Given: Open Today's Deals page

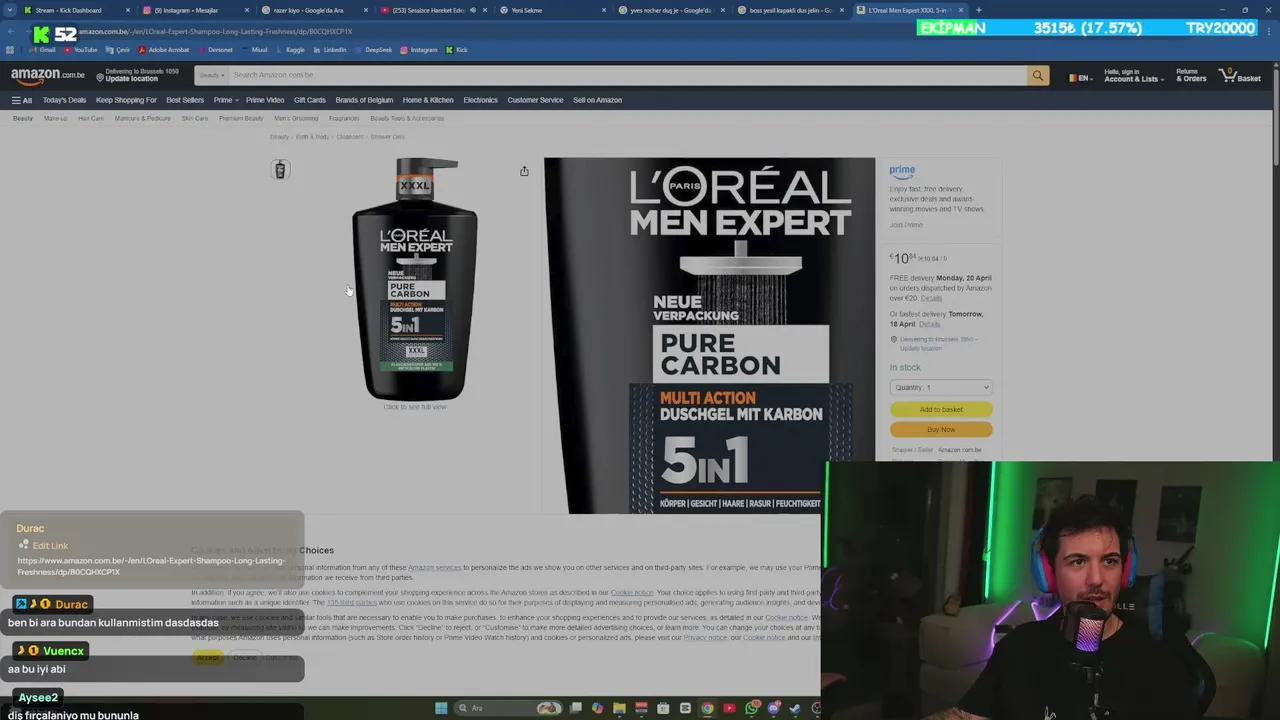Looking at the screenshot, I should (x=64, y=100).
